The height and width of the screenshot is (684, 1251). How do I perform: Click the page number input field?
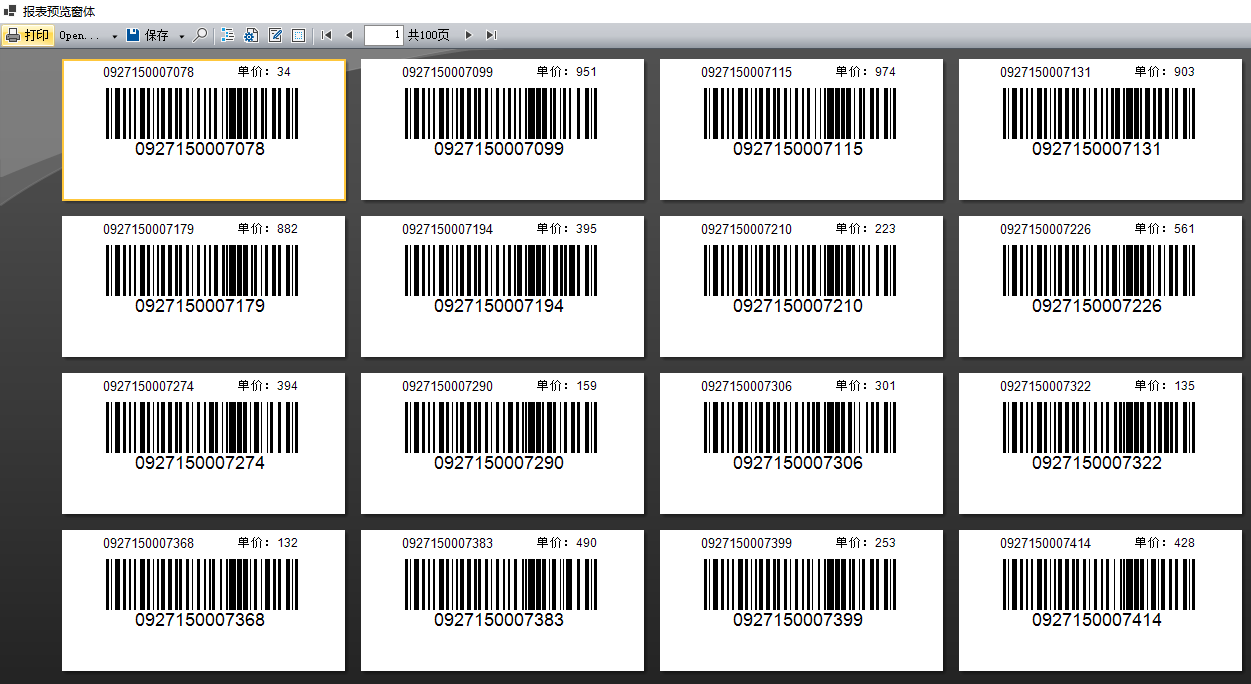[x=384, y=35]
